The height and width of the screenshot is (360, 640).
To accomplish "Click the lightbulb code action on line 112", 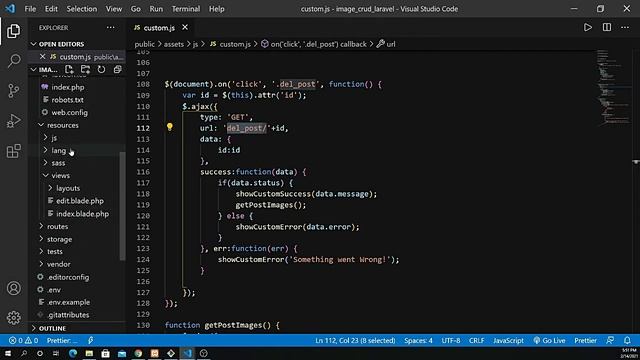I will pos(170,127).
